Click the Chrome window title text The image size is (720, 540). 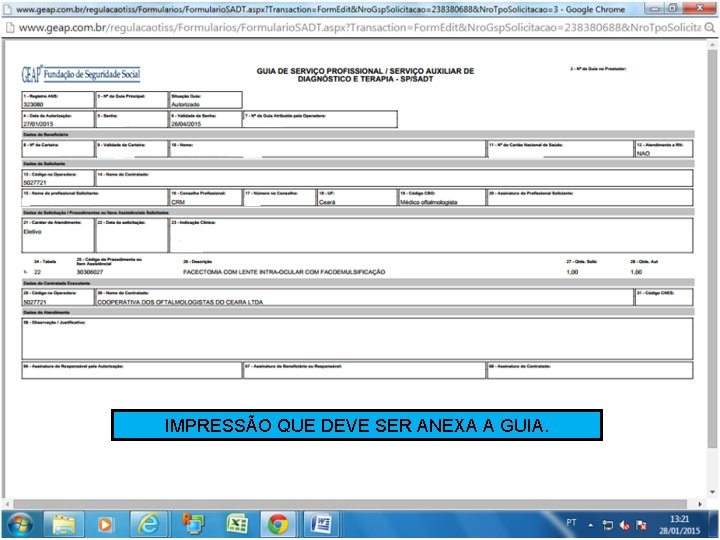320,9
